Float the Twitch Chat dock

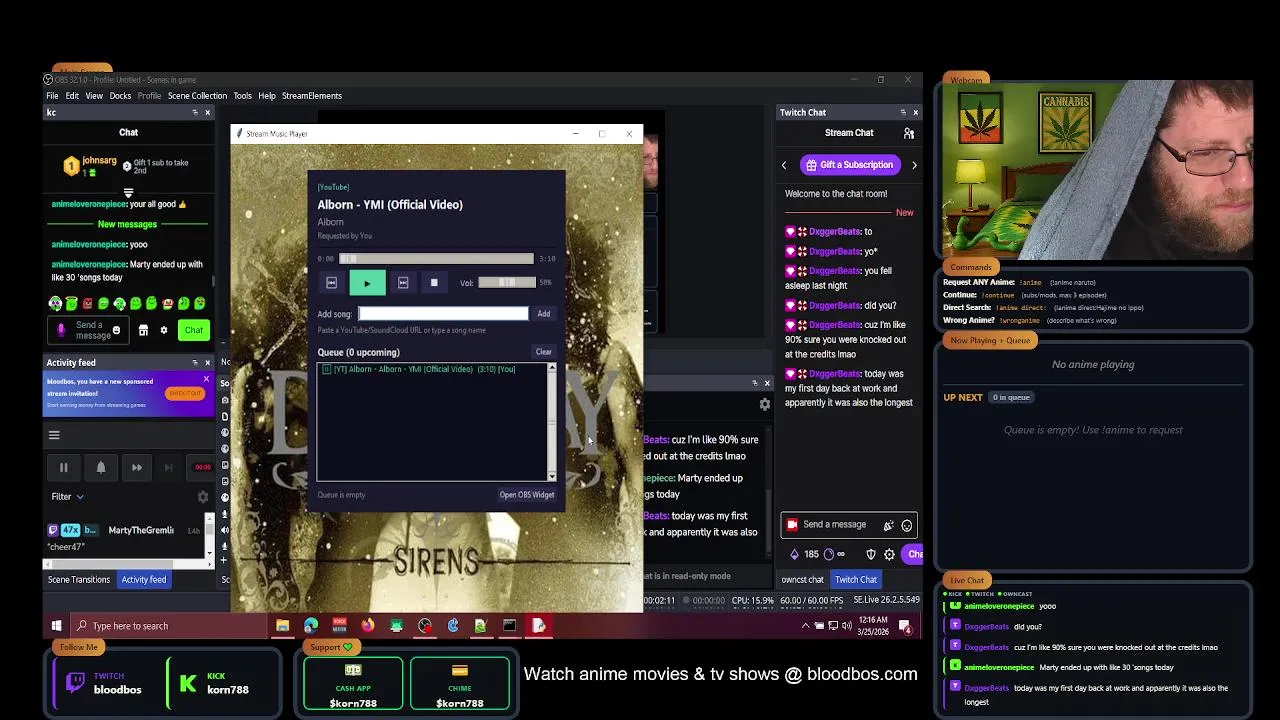click(x=903, y=113)
